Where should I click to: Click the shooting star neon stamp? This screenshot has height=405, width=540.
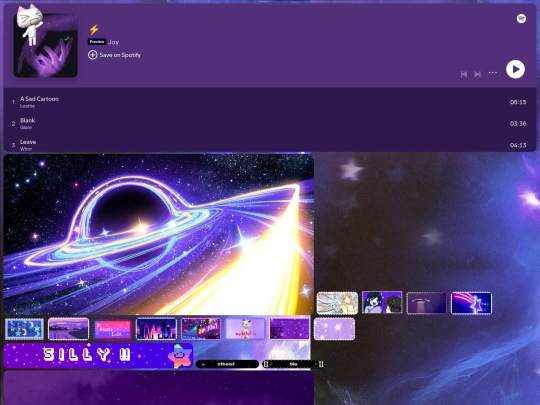click(x=471, y=303)
